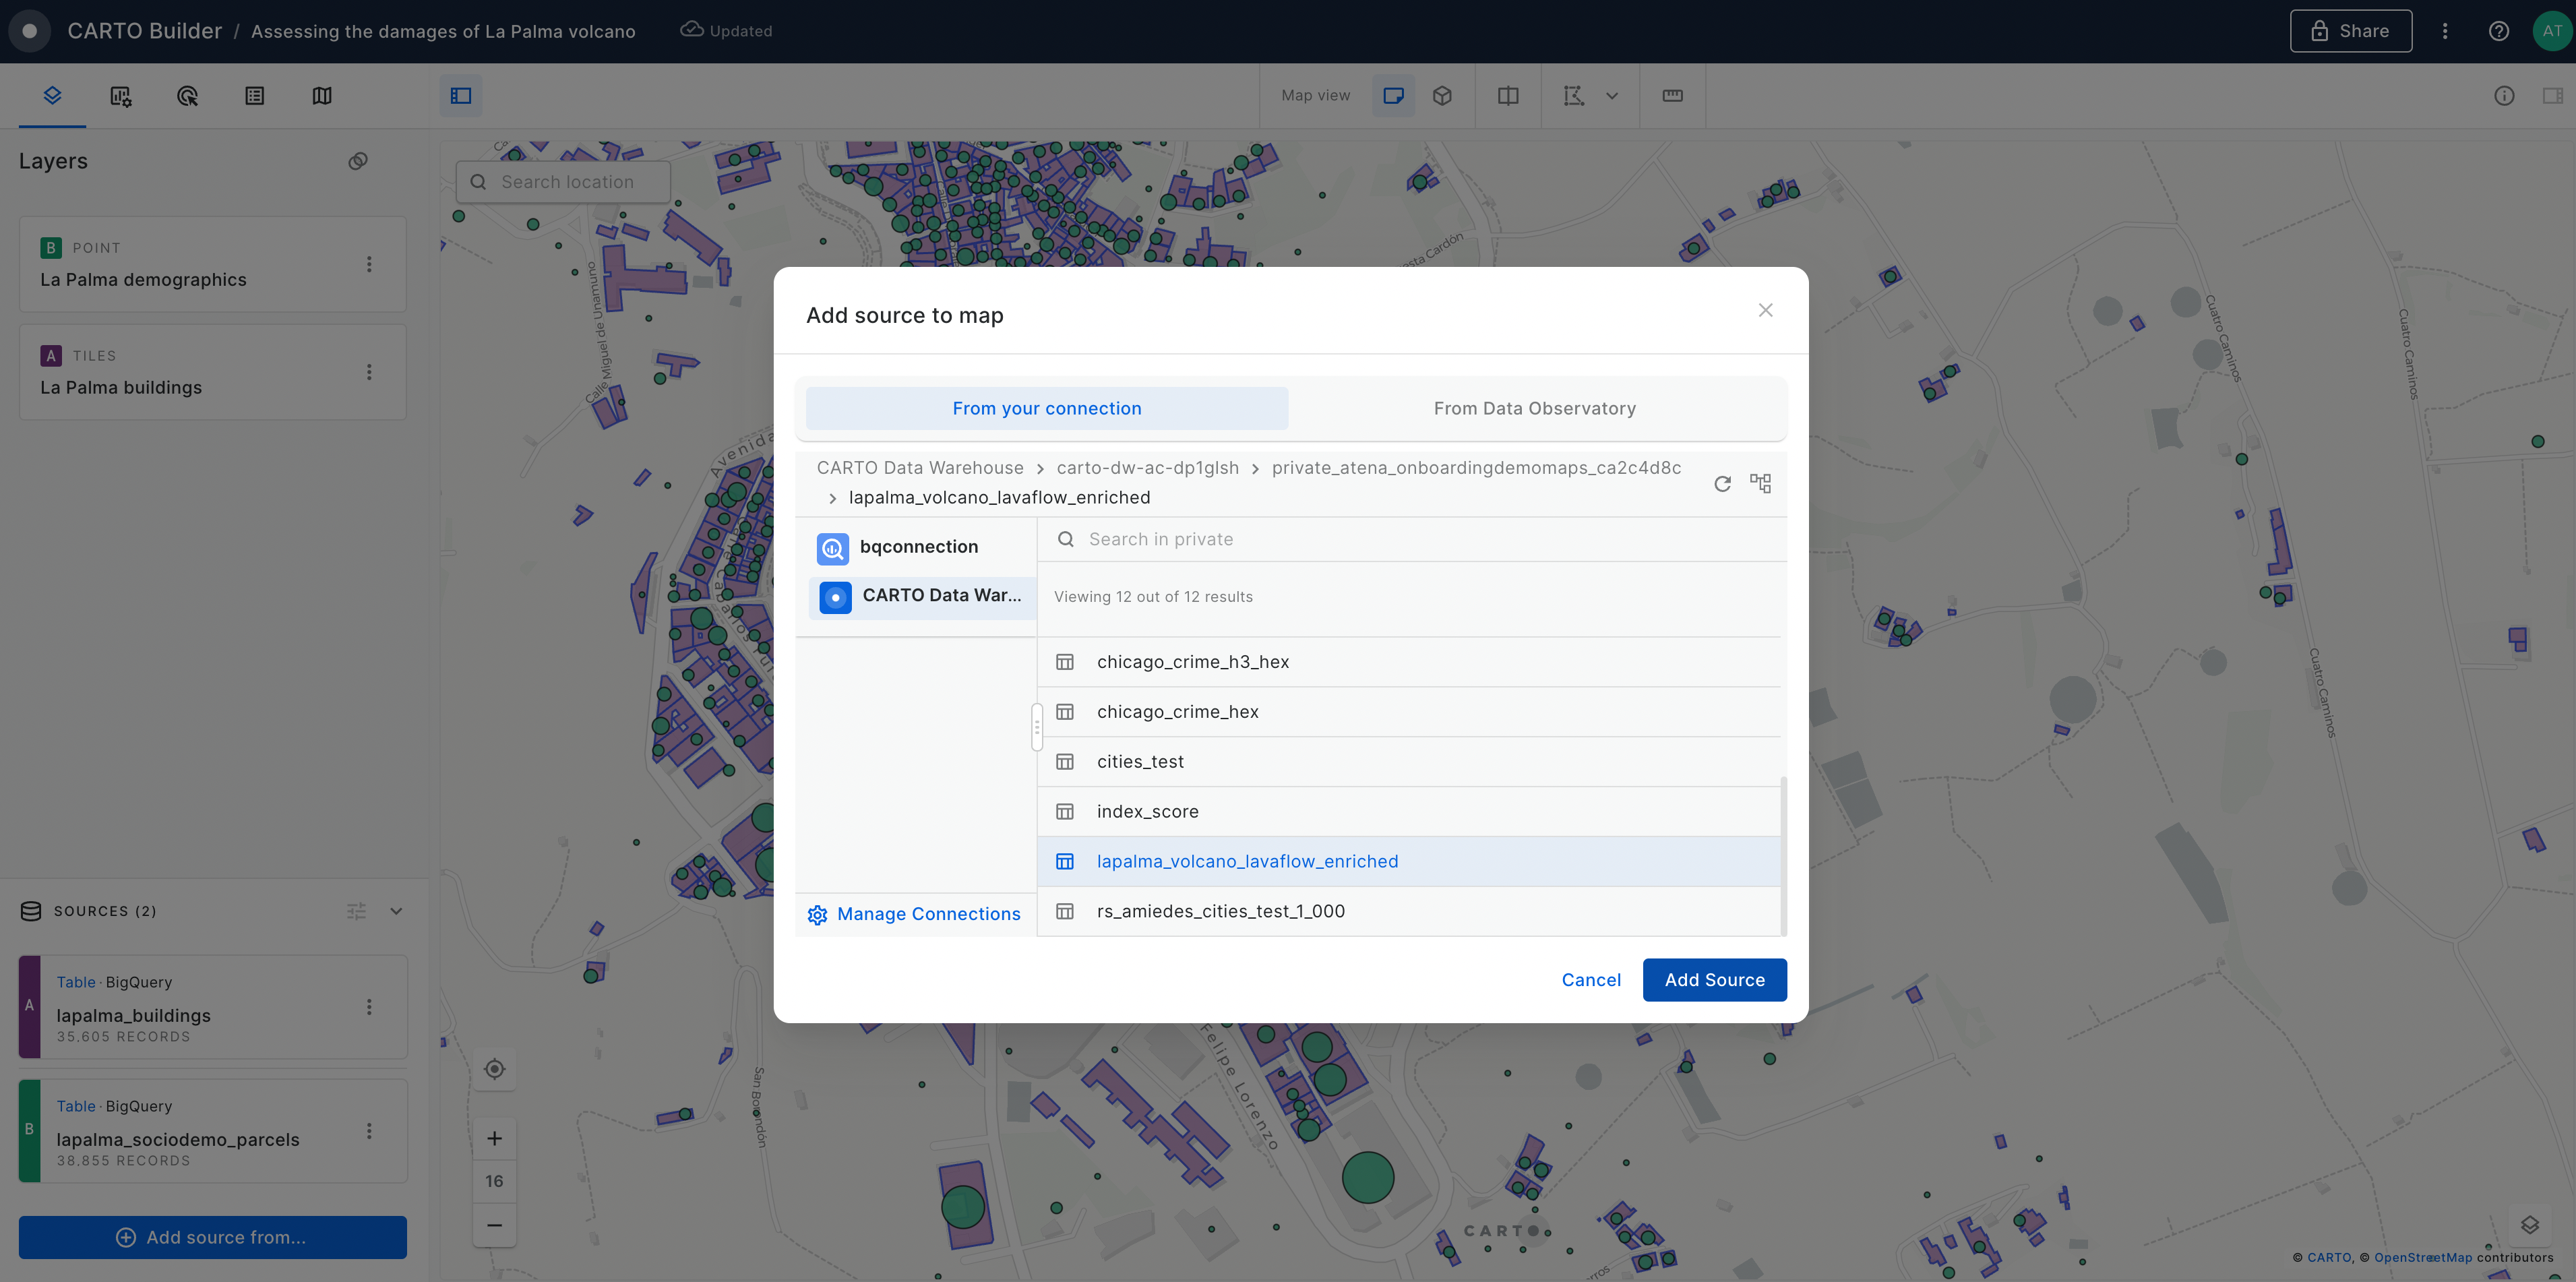This screenshot has height=1282, width=2576.
Task: Select the single map view mode
Action: 1393,96
